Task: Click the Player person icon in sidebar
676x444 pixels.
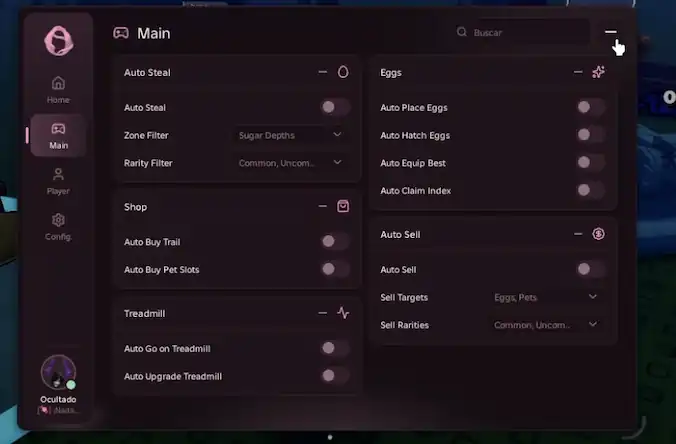Action: (58, 174)
